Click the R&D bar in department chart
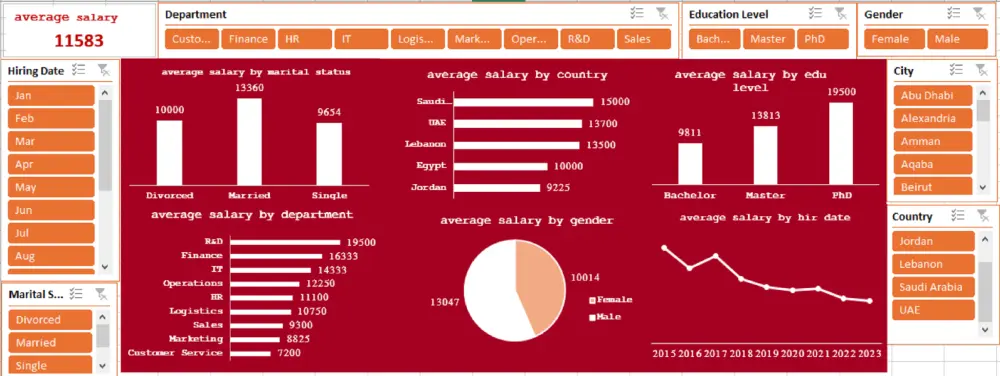 285,242
